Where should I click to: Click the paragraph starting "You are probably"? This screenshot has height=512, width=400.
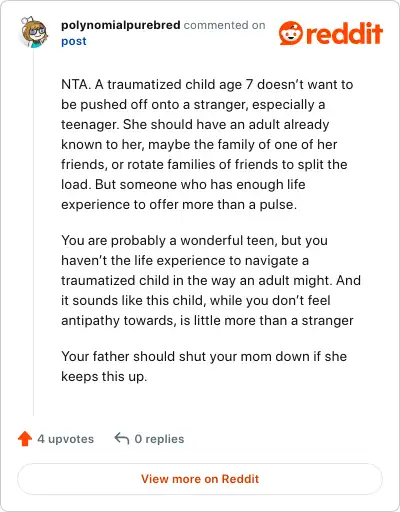coord(211,280)
